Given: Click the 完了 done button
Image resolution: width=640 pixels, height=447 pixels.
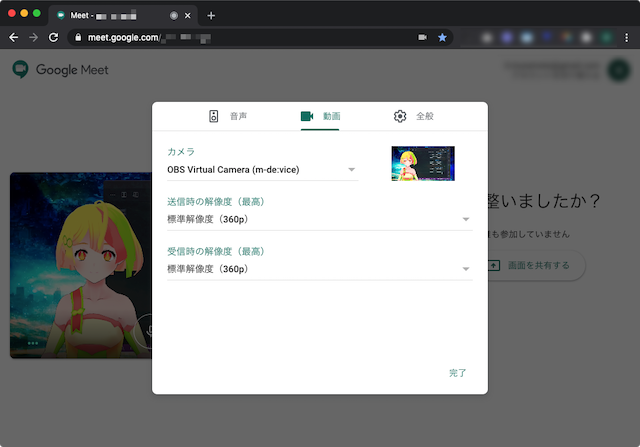Looking at the screenshot, I should pos(457,373).
